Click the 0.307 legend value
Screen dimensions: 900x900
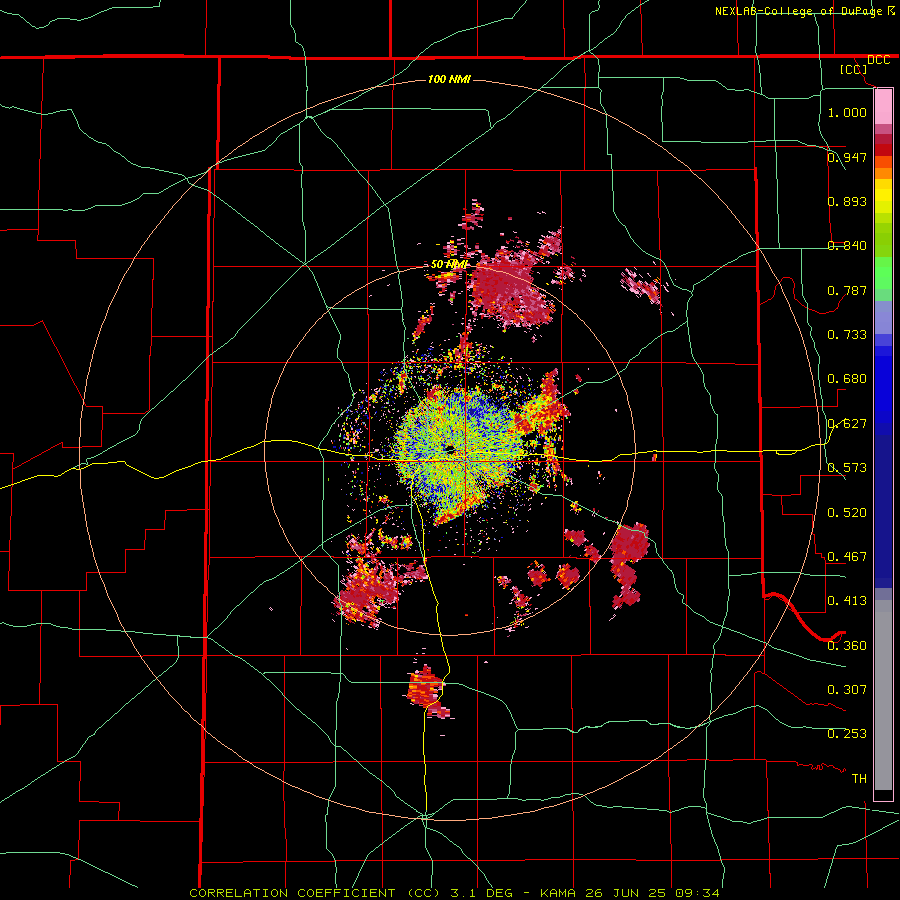pos(847,689)
